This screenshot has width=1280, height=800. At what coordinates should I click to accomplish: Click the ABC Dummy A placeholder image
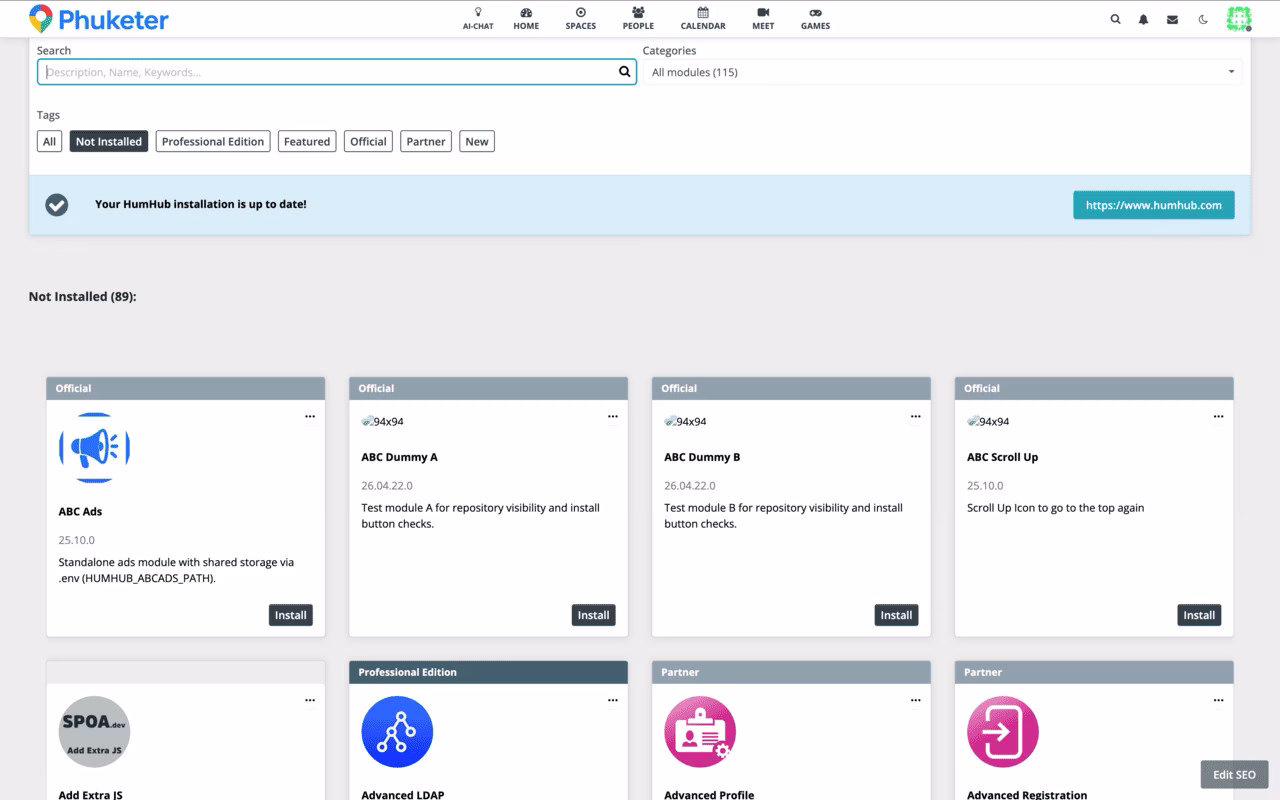(x=383, y=421)
